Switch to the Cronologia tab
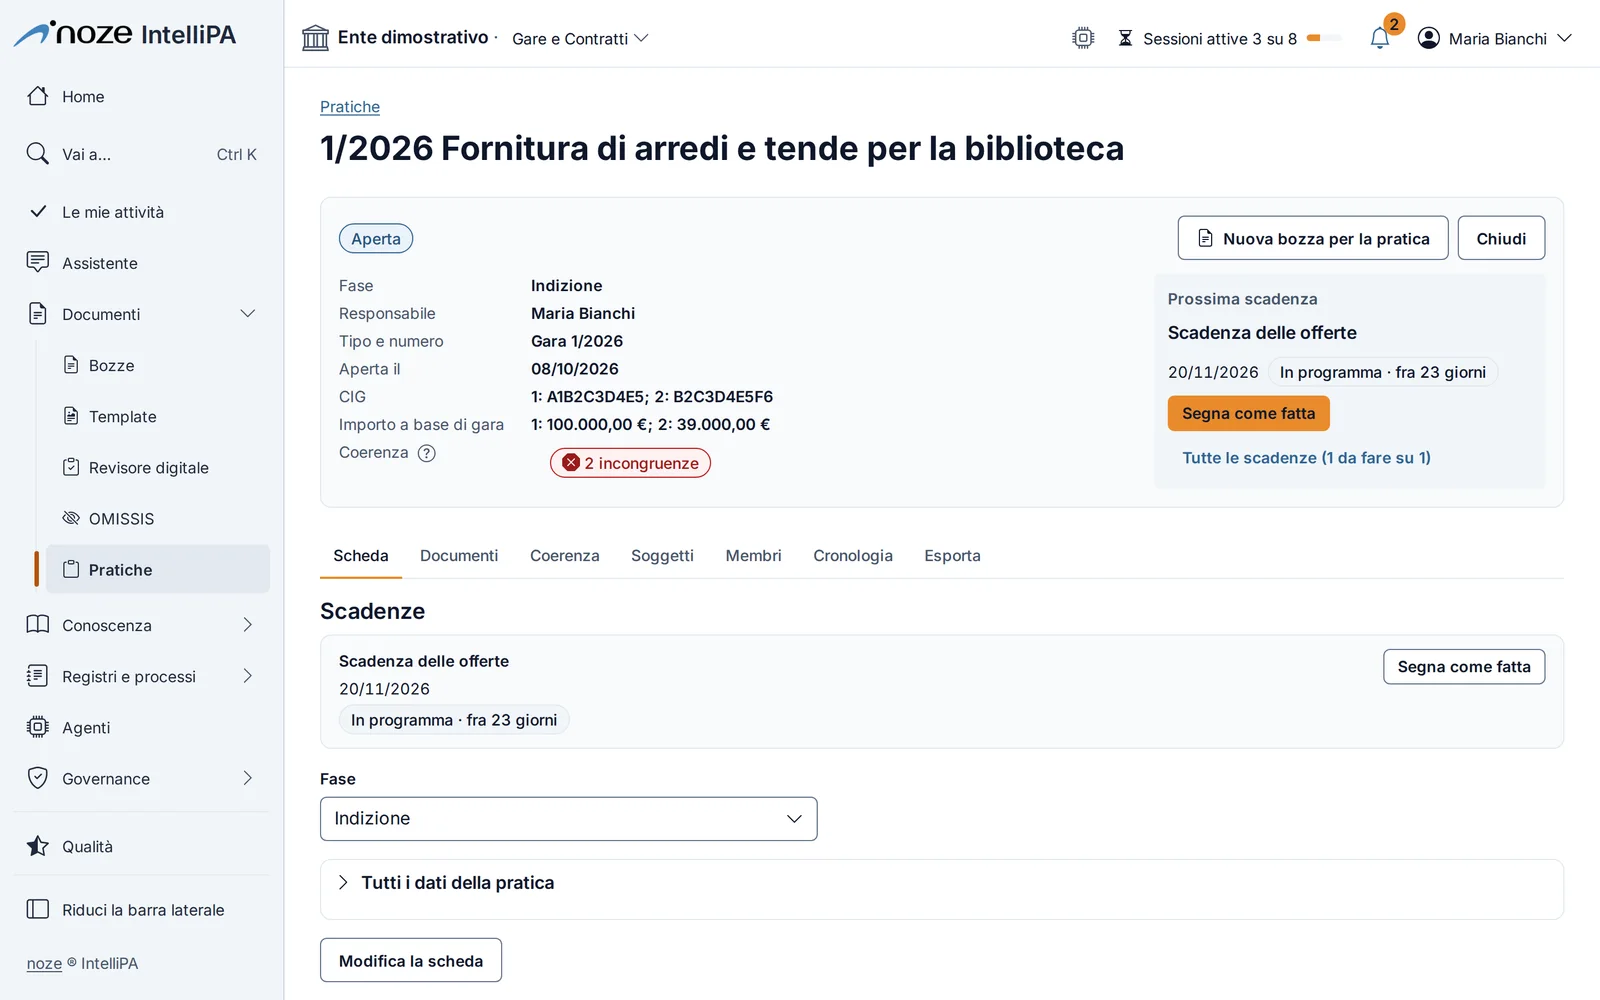 [x=853, y=556]
